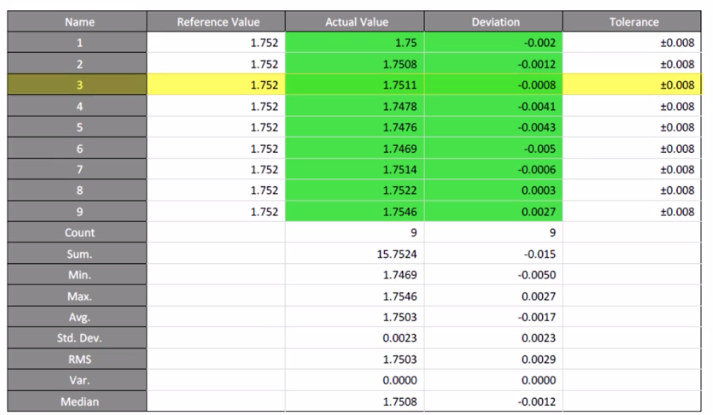This screenshot has width=713, height=415.
Task: Select row header named 6
Action: tap(77, 149)
